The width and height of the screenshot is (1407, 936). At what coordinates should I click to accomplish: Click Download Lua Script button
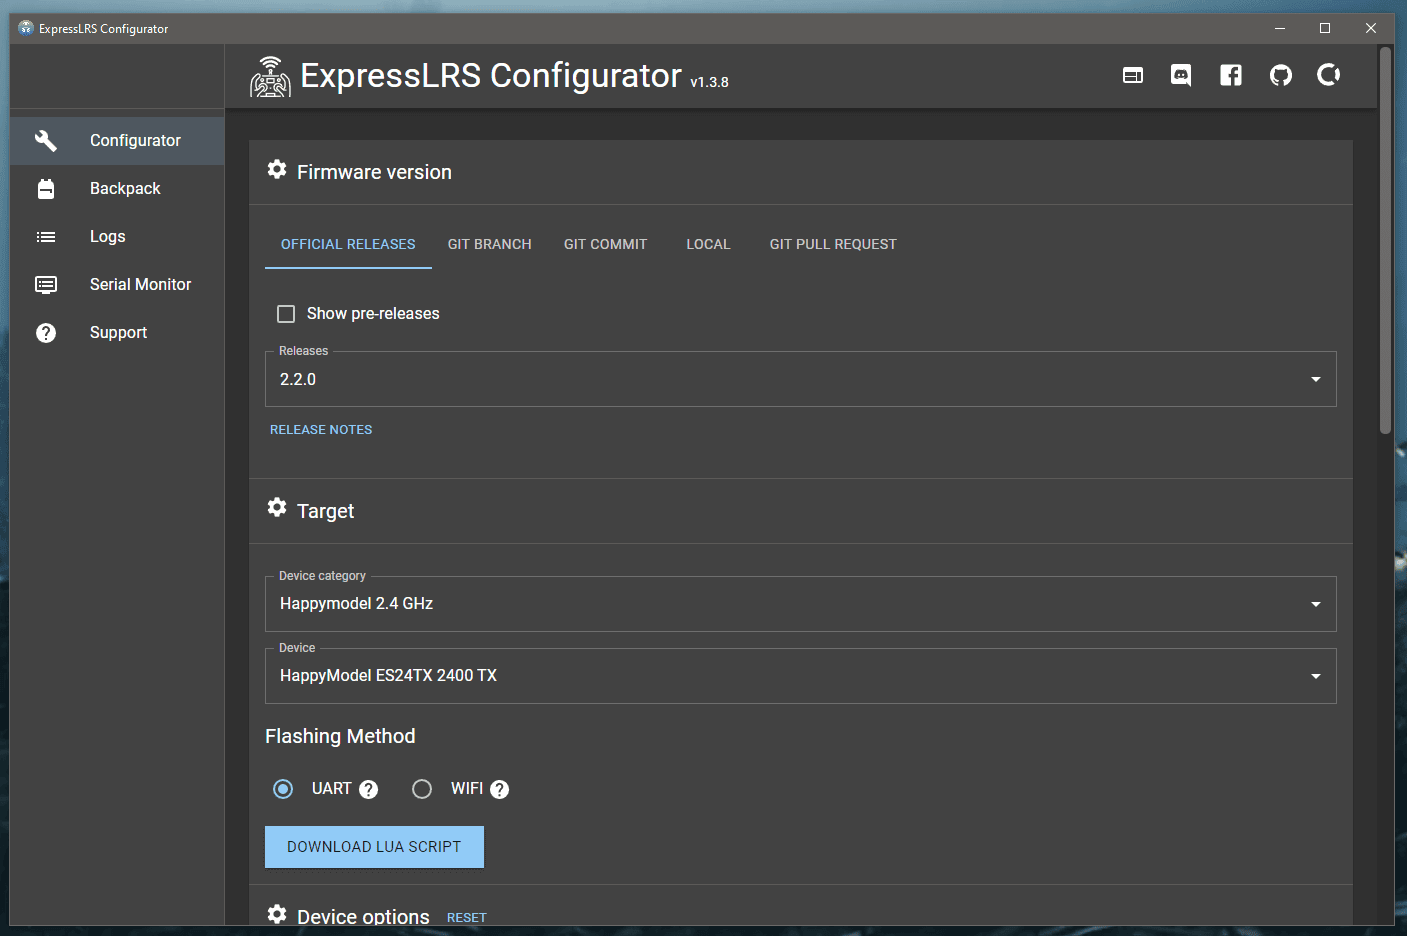374,847
